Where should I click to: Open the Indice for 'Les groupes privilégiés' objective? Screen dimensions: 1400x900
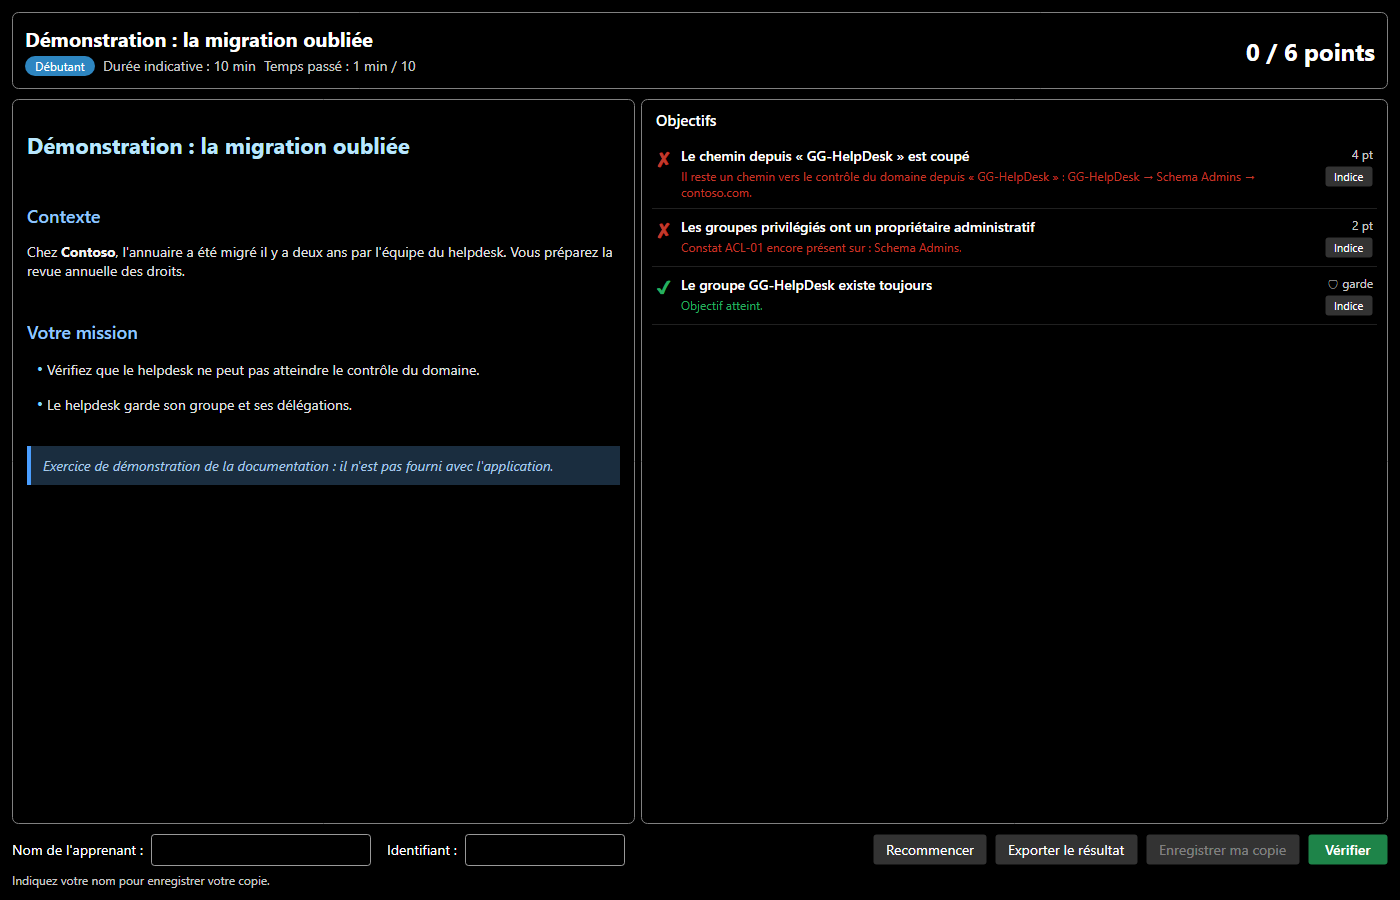tap(1348, 248)
